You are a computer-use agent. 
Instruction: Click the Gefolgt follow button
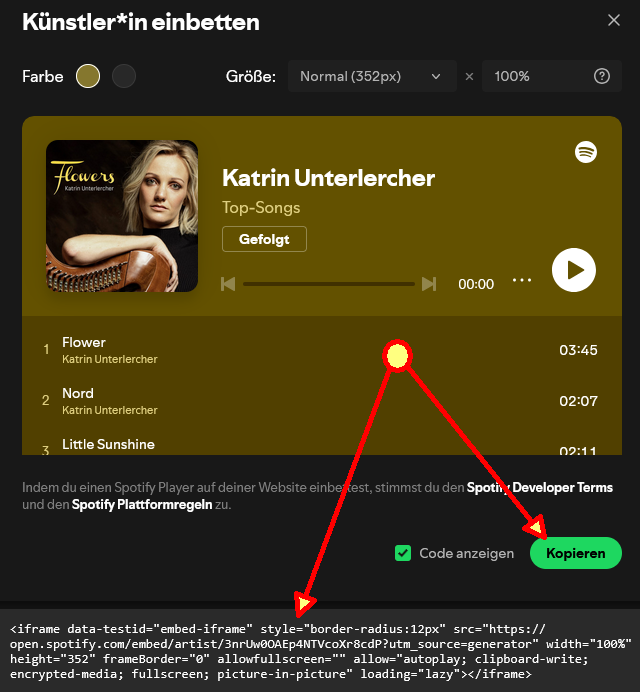pos(264,239)
